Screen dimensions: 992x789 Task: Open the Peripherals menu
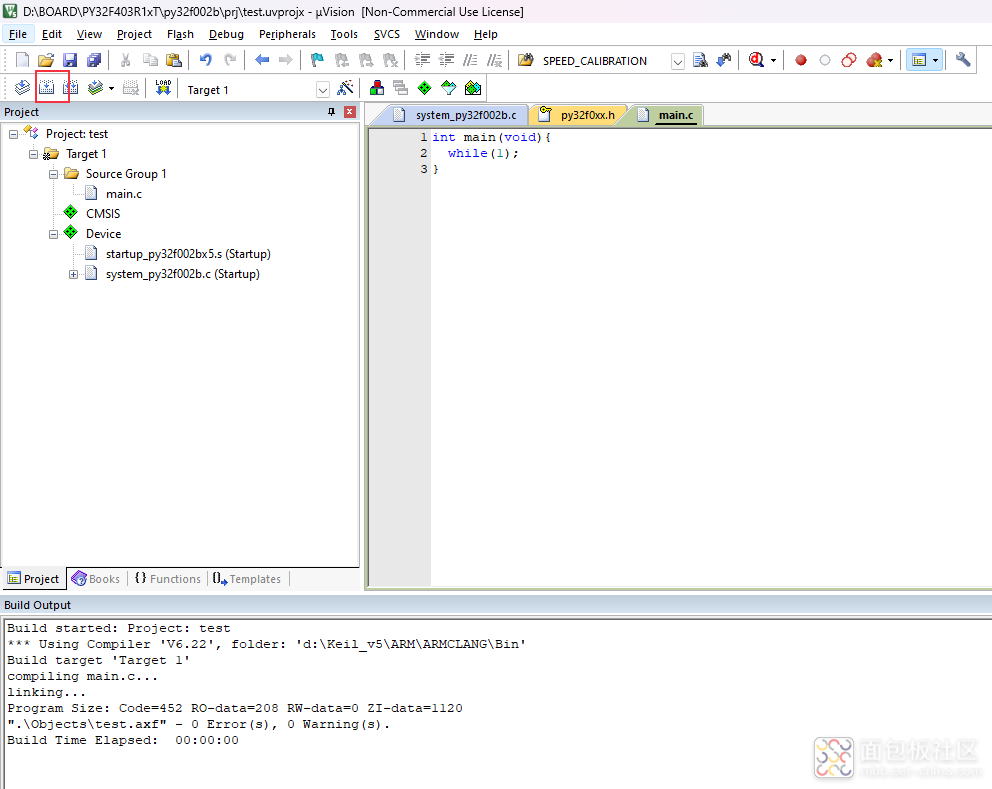[x=287, y=34]
